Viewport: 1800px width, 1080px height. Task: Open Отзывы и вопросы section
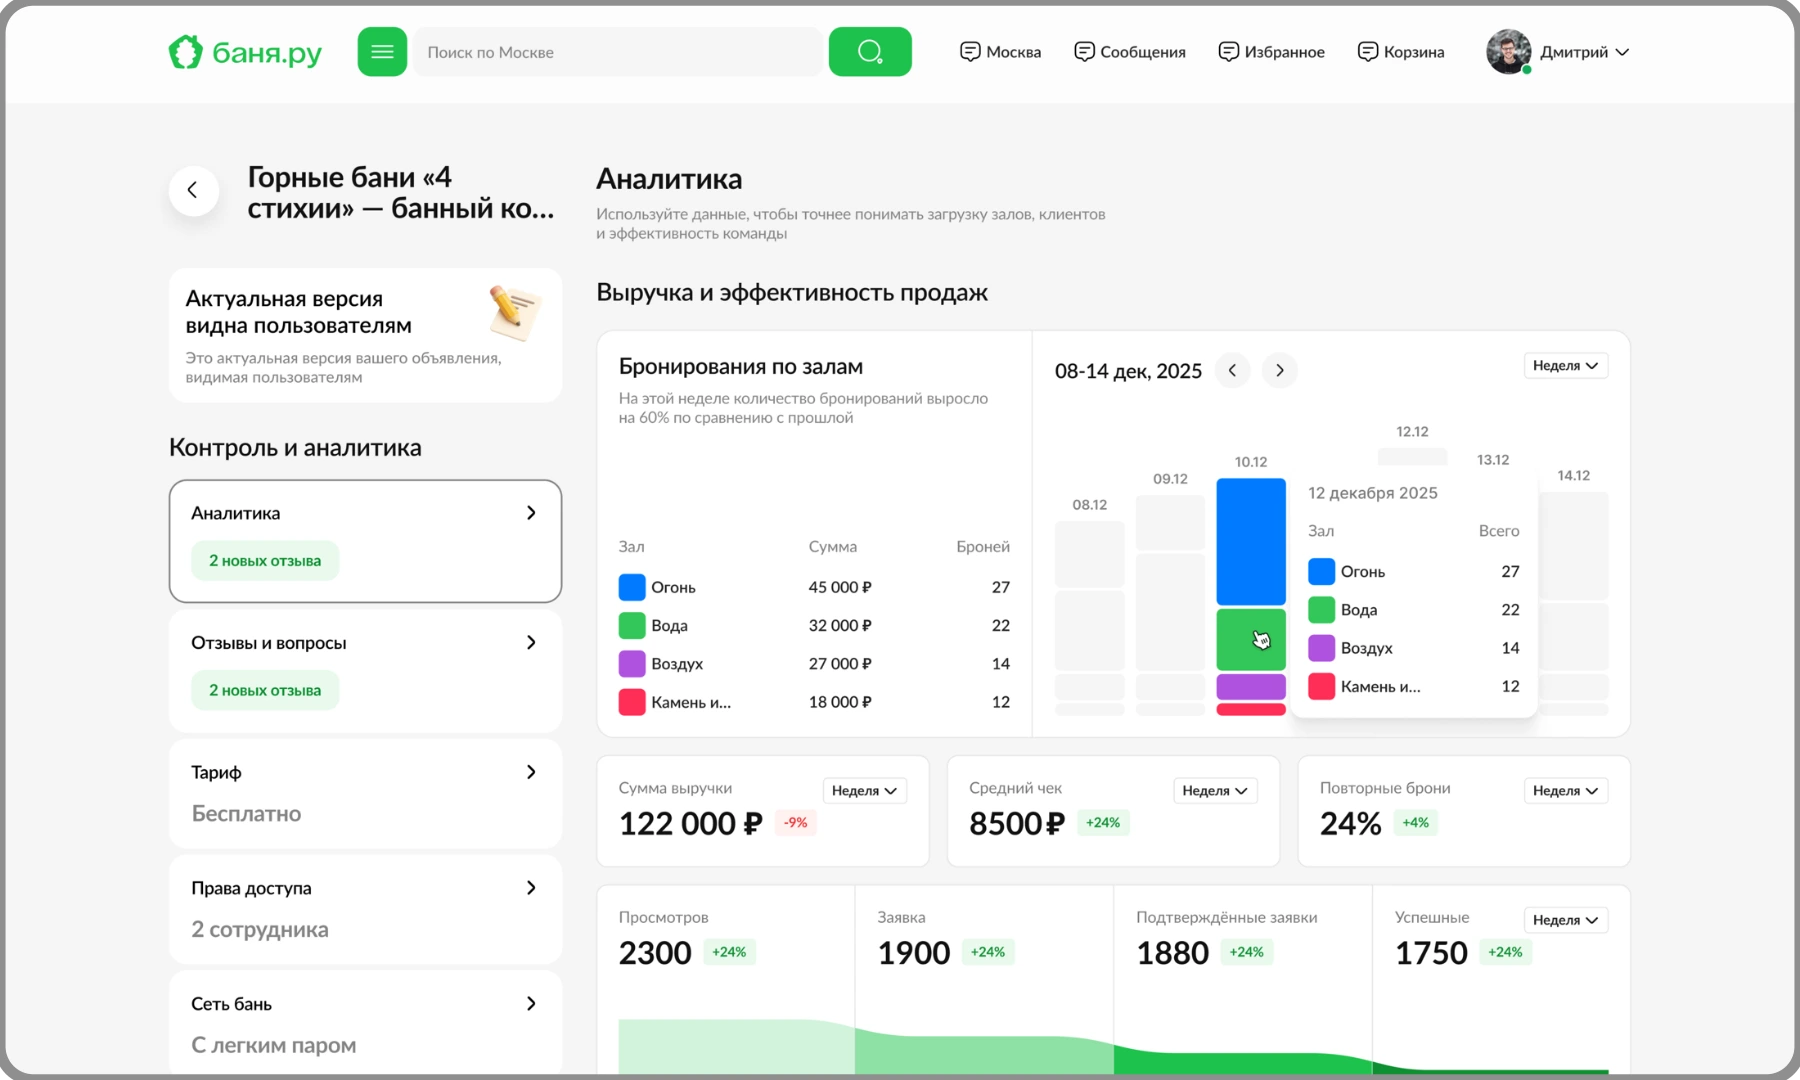pyautogui.click(x=365, y=671)
